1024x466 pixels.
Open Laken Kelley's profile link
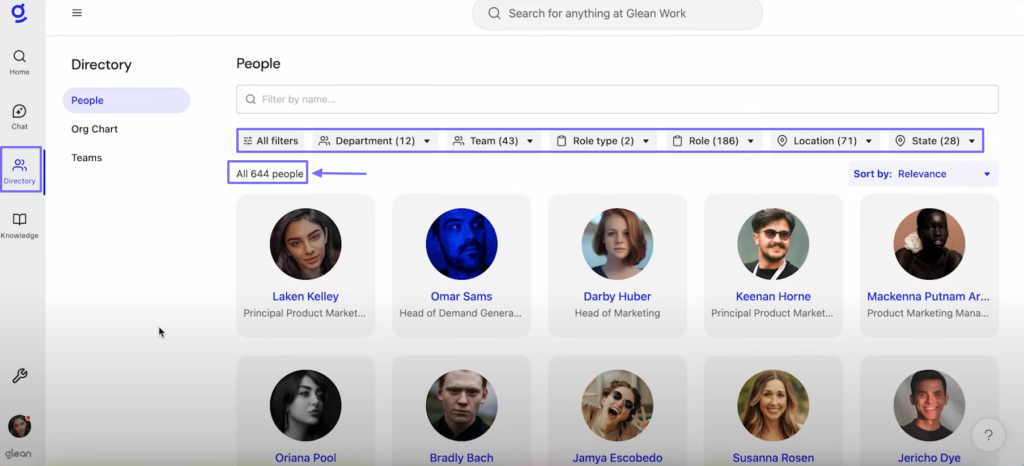point(306,296)
